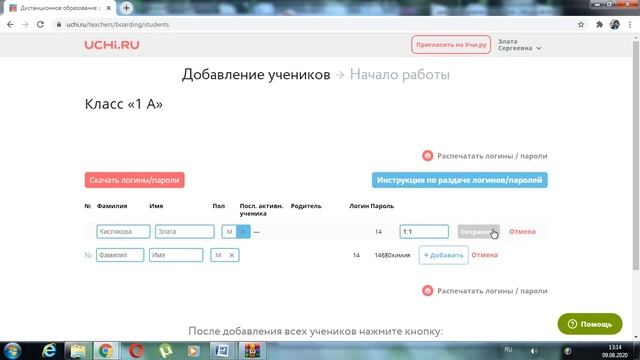Click the empty Фамилия input field
The width and height of the screenshot is (640, 360).
tap(120, 255)
